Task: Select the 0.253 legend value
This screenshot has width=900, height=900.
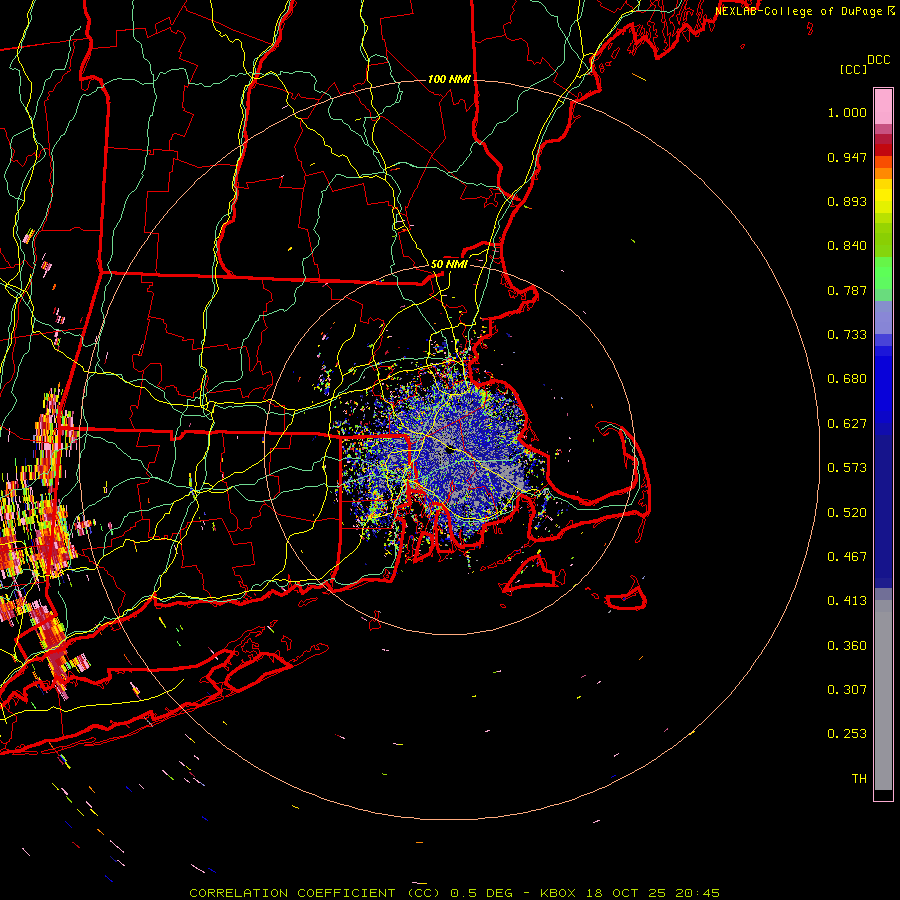Action: point(847,734)
